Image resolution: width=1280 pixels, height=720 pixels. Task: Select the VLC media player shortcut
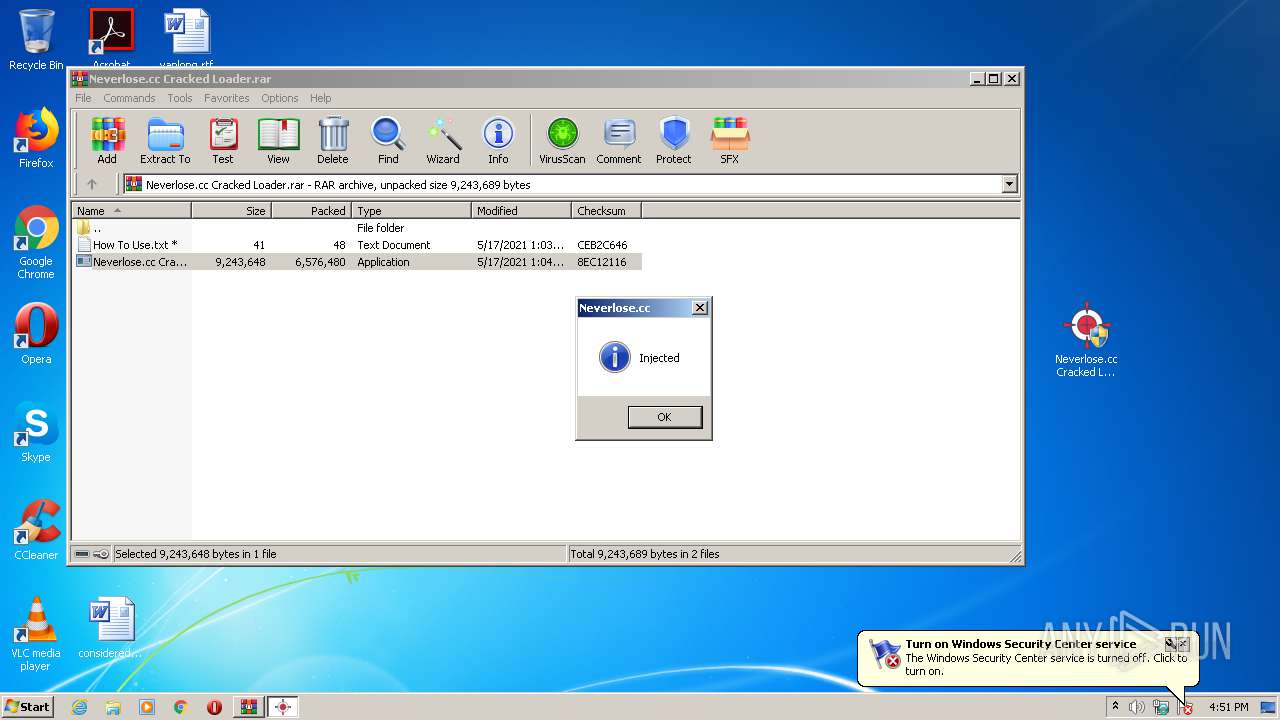point(36,634)
